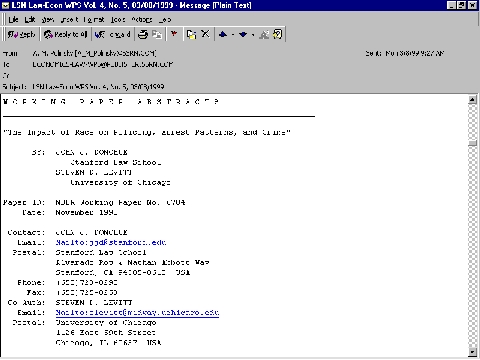Click the scrollbar up arrow
480x360 pixels.
click(472, 100)
